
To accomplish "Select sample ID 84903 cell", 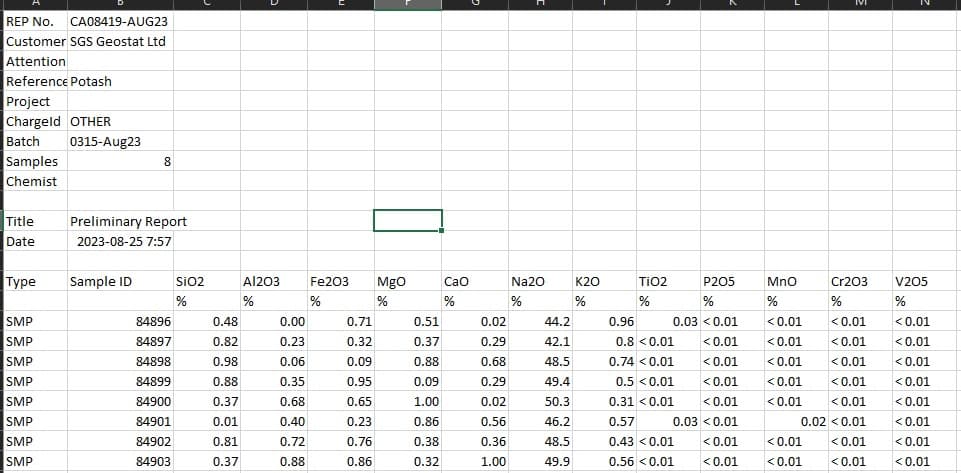I will (120, 461).
